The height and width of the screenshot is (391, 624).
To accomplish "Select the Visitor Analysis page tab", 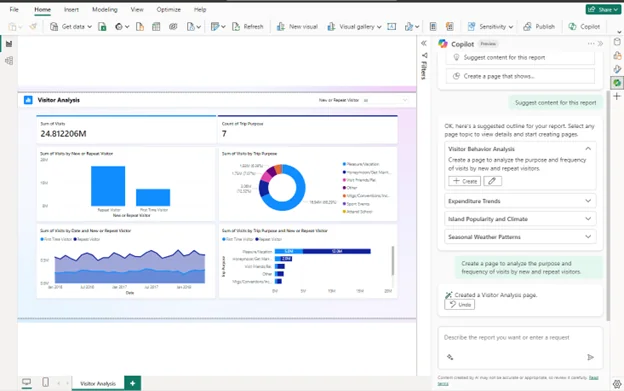I will 98,383.
